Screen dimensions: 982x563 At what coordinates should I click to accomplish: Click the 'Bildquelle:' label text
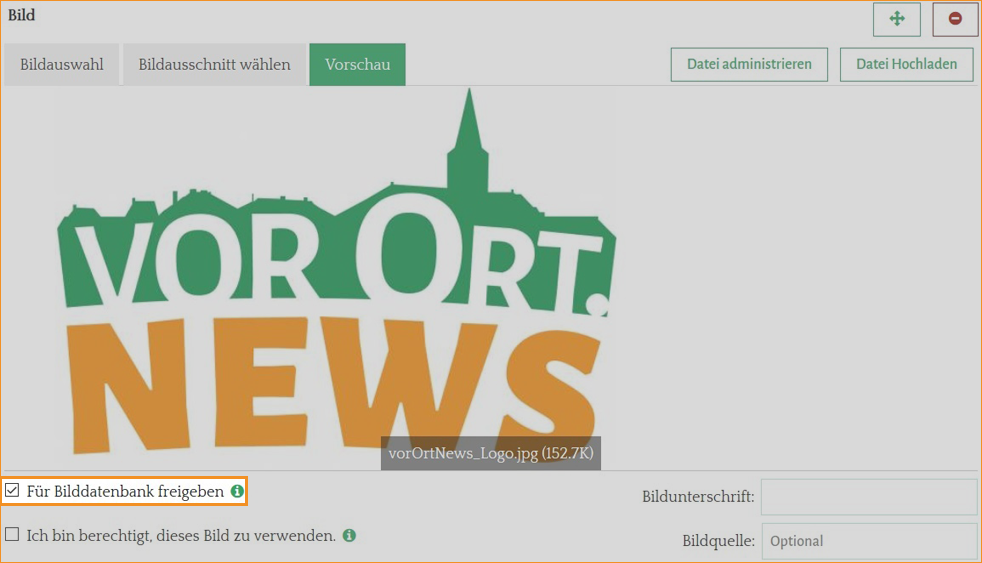point(718,541)
